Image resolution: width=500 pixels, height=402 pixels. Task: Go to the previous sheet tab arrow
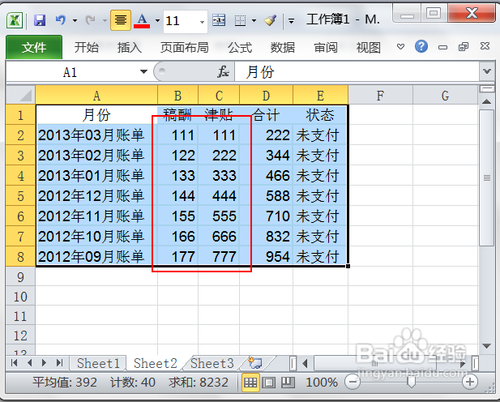point(29,363)
